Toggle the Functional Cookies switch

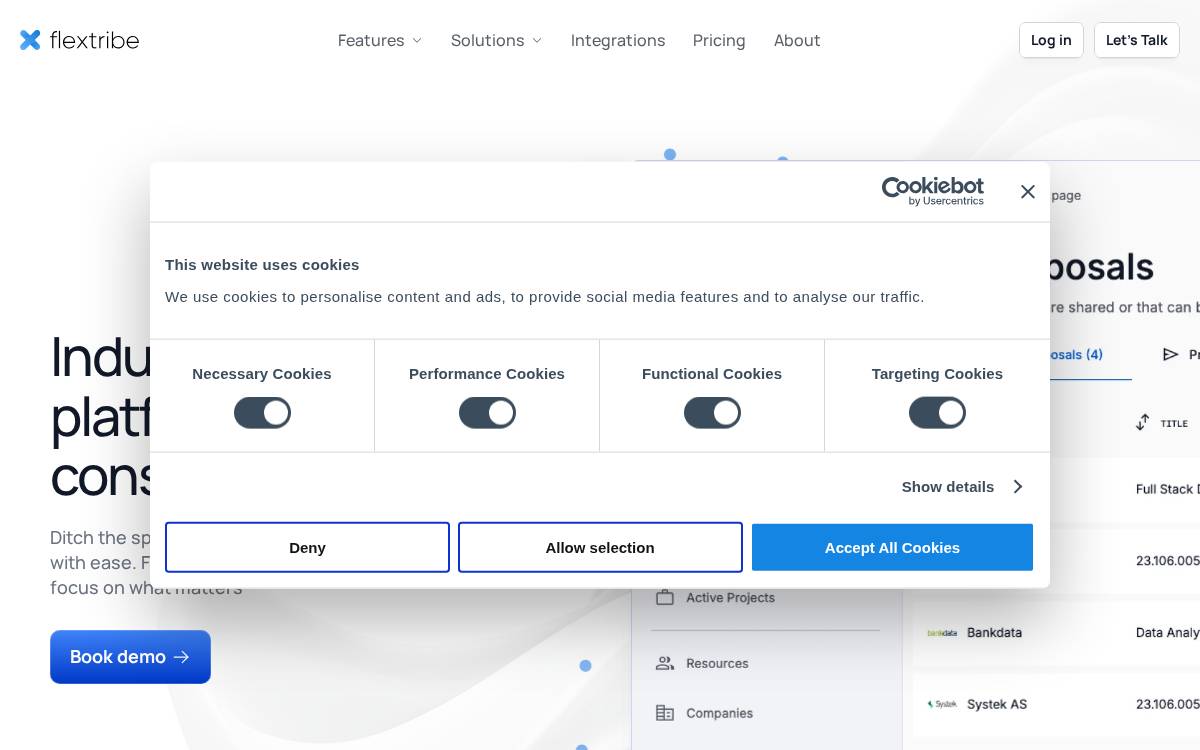(712, 413)
